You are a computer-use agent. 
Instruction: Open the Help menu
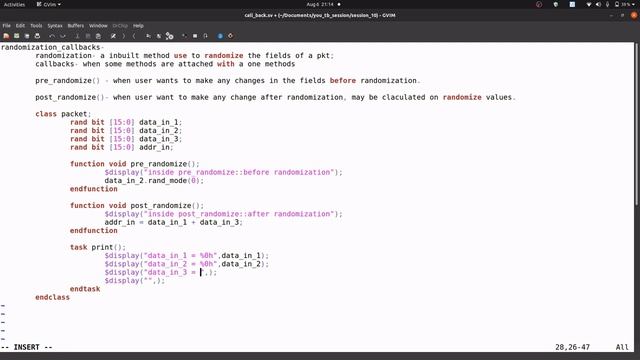point(138,26)
